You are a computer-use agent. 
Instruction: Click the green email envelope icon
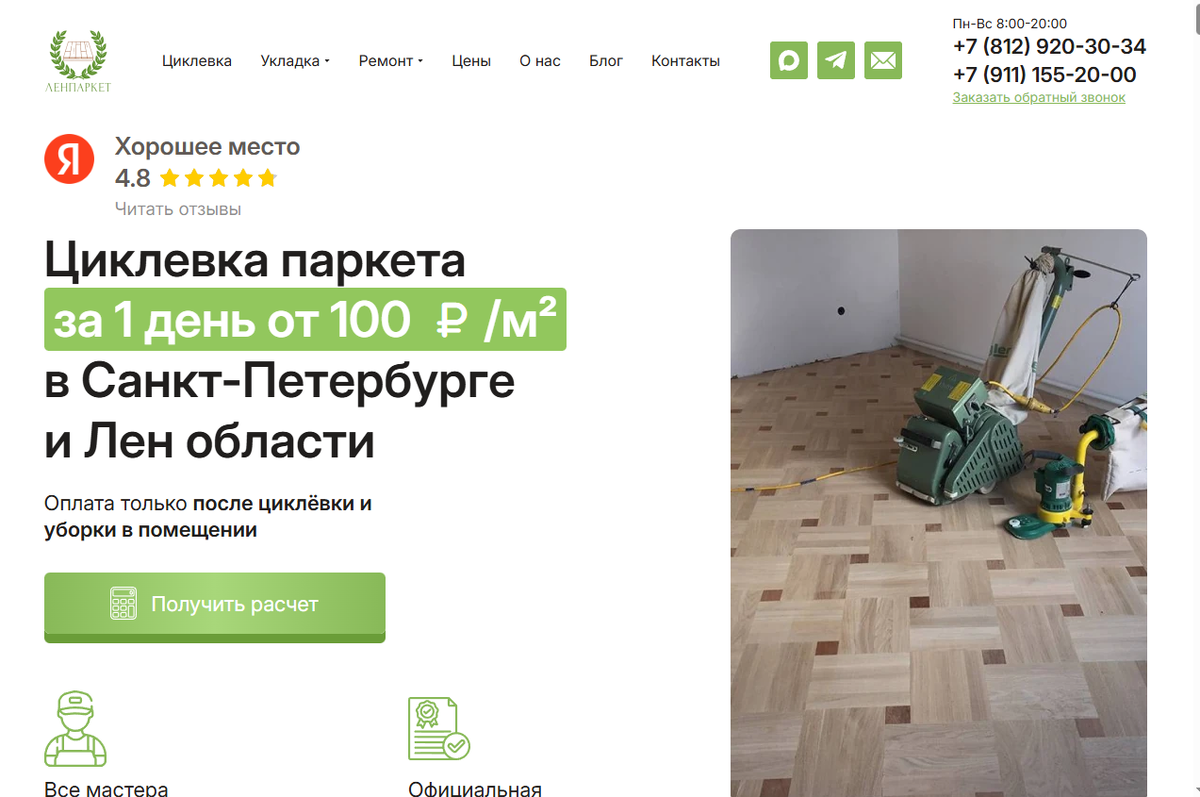click(x=883, y=60)
